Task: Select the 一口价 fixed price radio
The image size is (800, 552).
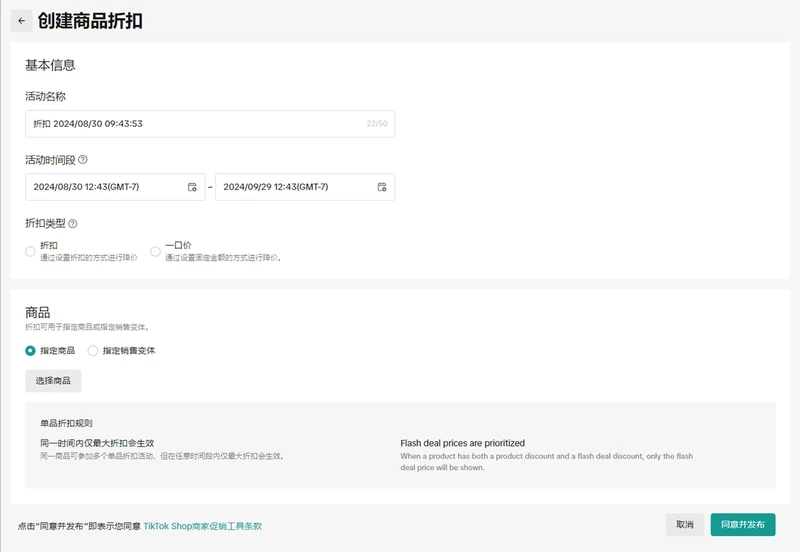Action: pyautogui.click(x=155, y=251)
